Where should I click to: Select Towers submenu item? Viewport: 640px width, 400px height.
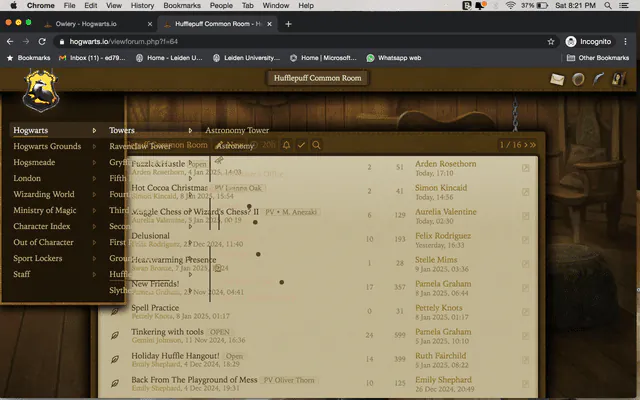point(122,130)
